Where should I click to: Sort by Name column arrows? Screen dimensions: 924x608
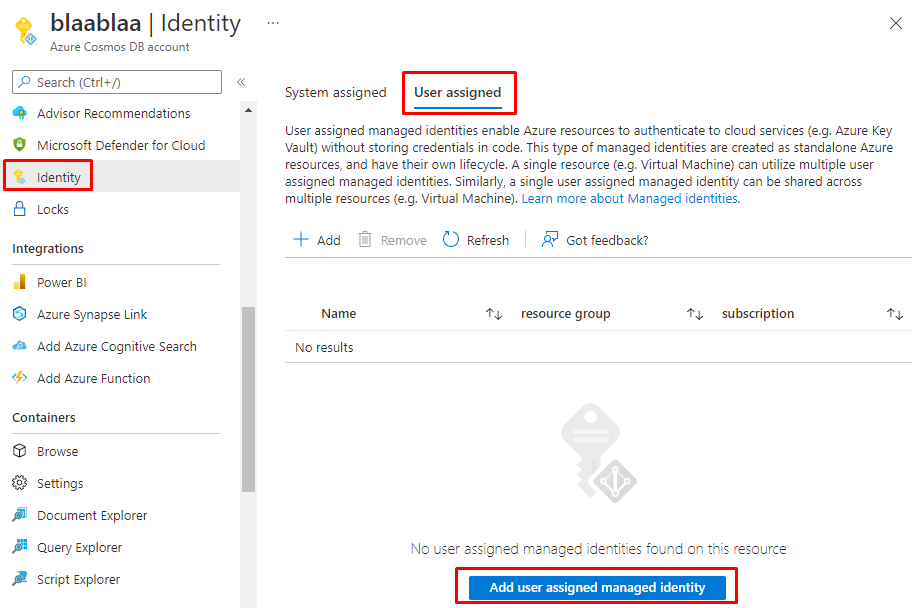pyautogui.click(x=493, y=314)
